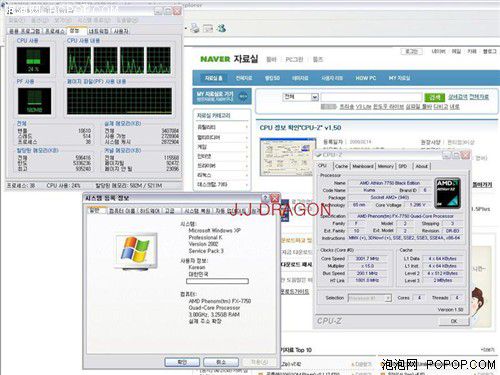Screen dimensions: 500x375
Task: Click the round arrow on MY 자료실 banner
Action: 243,97
